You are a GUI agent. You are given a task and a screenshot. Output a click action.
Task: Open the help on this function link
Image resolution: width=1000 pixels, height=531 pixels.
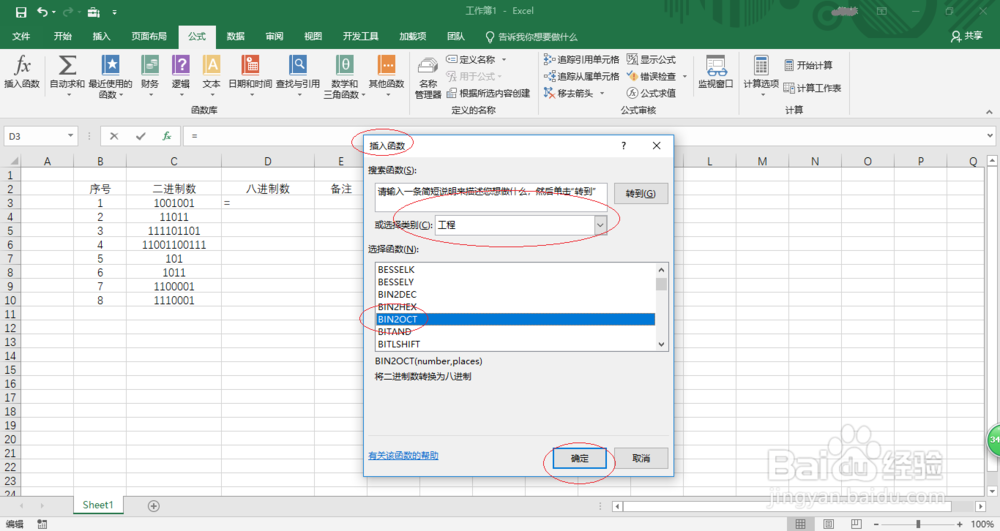pos(403,455)
